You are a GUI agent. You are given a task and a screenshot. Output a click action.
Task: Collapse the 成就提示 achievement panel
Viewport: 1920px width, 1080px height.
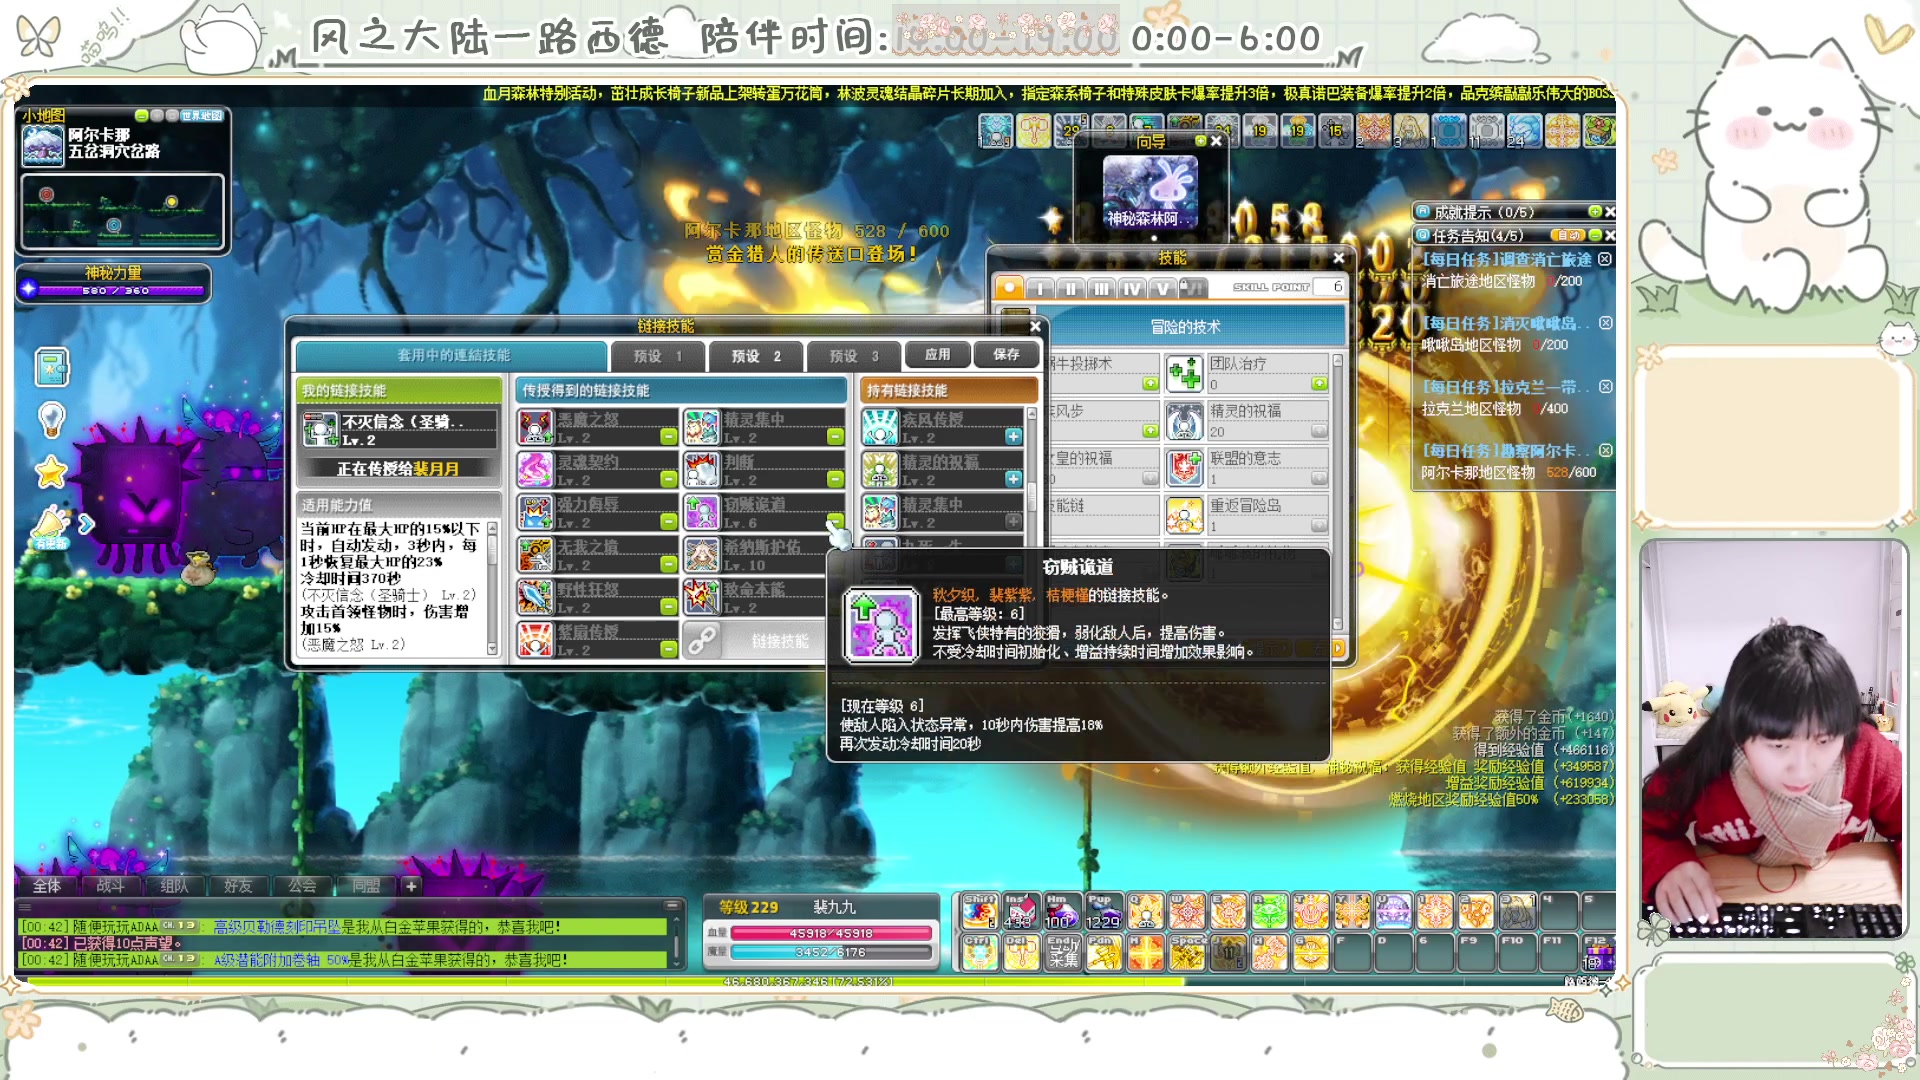tap(1595, 212)
